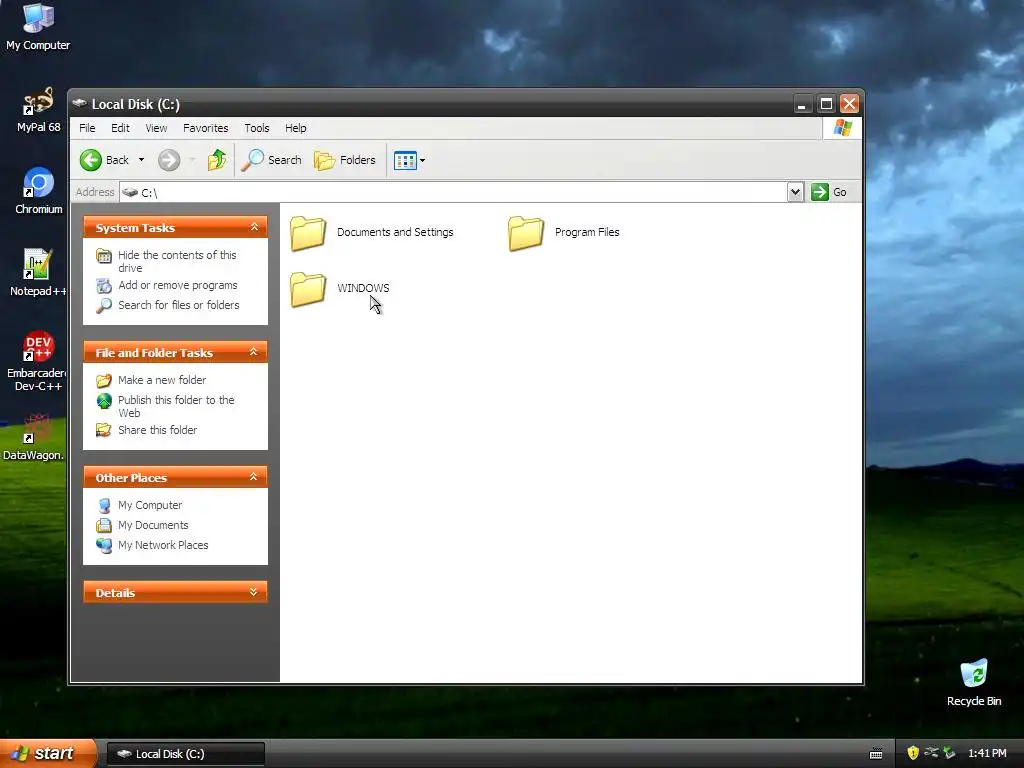Go to My Documents in Other Places
This screenshot has width=1024, height=768.
click(153, 525)
